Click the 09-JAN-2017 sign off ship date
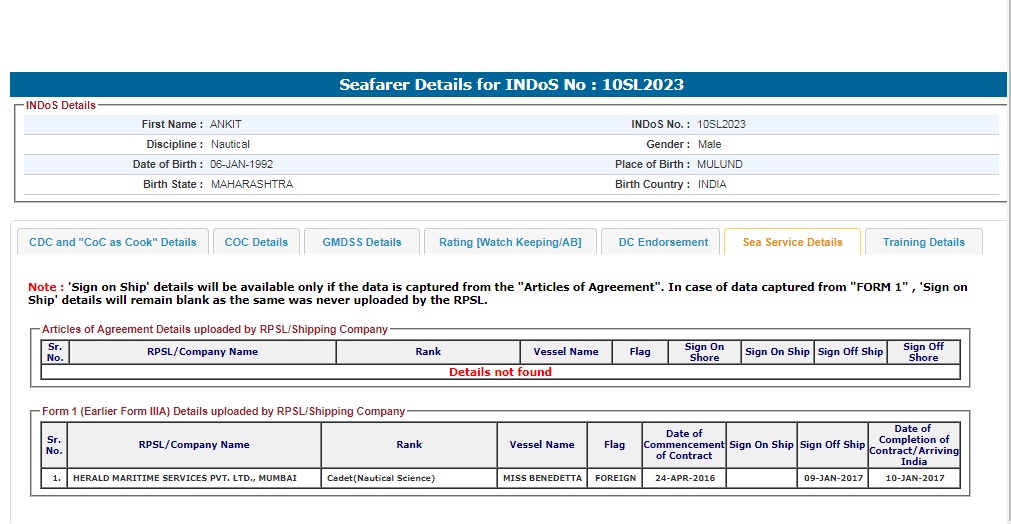1011x524 pixels. tap(832, 478)
